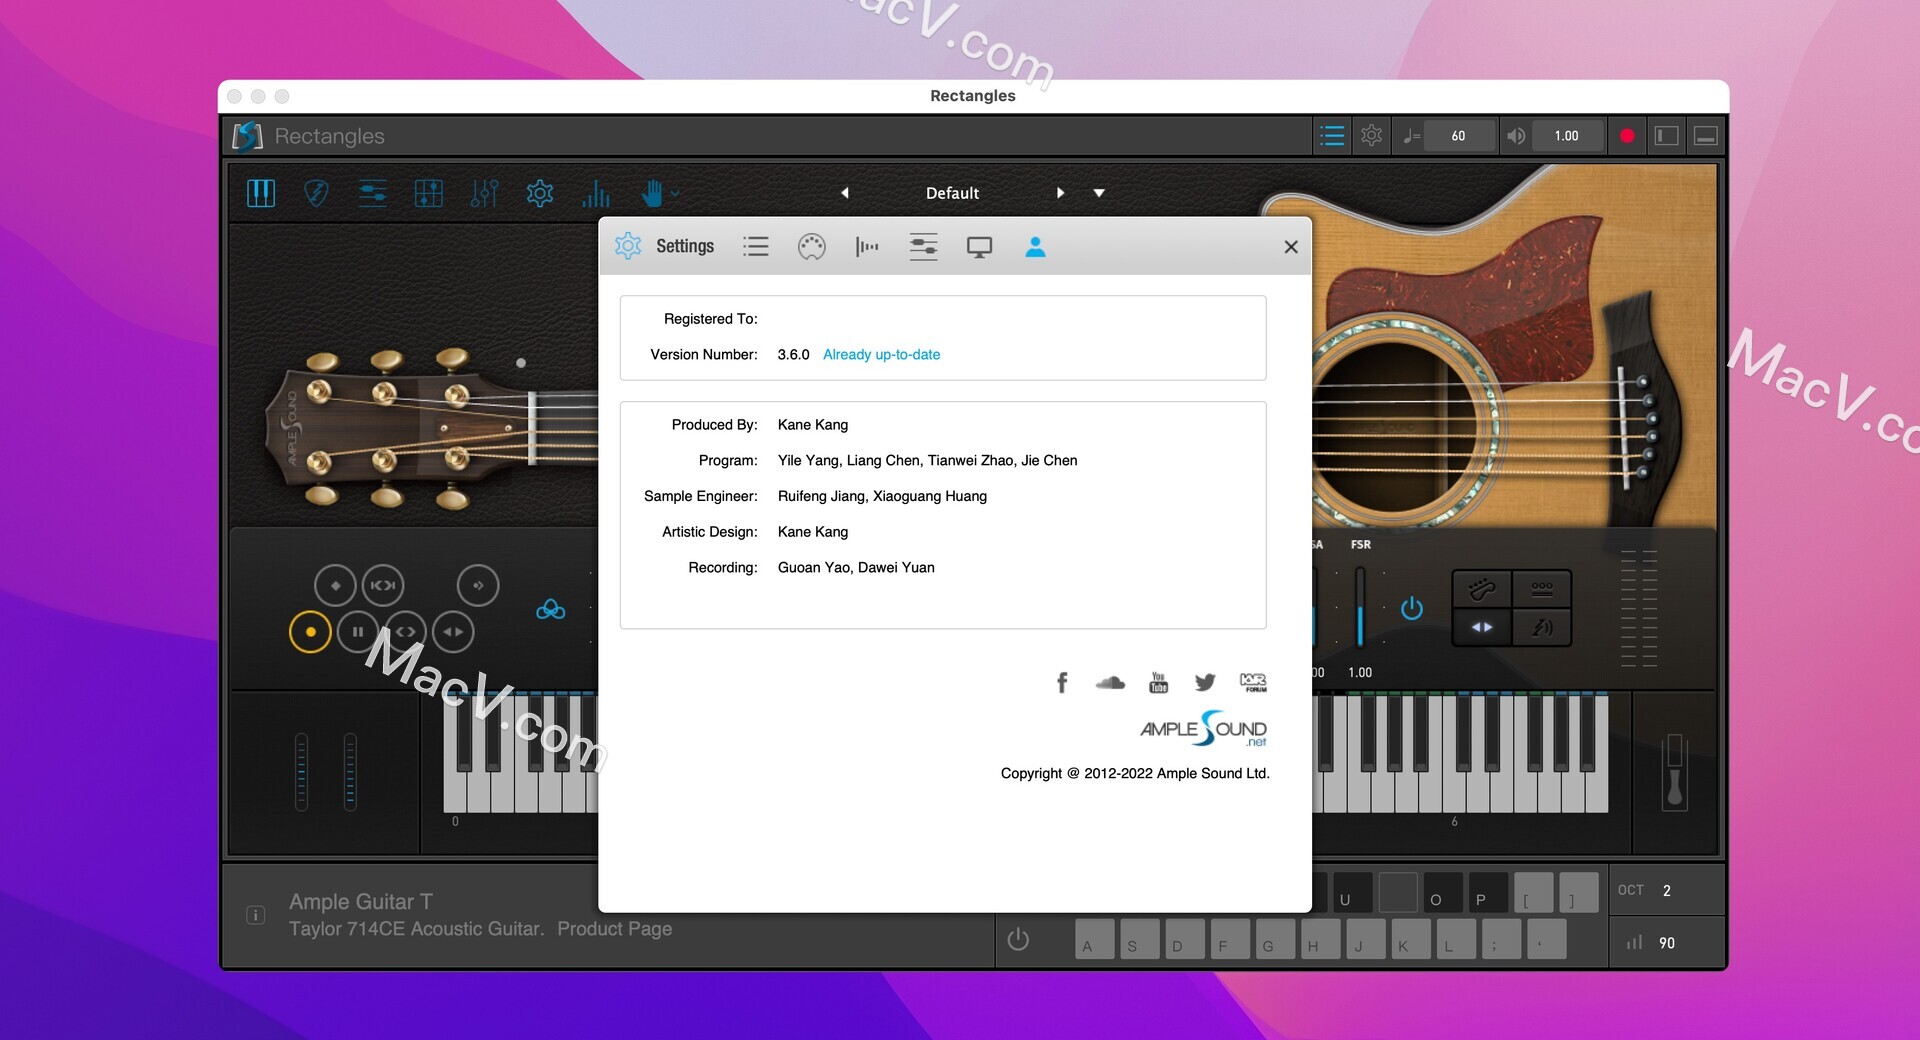Image resolution: width=1920 pixels, height=1040 pixels.
Task: Click the diamond circular button
Action: coord(335,585)
